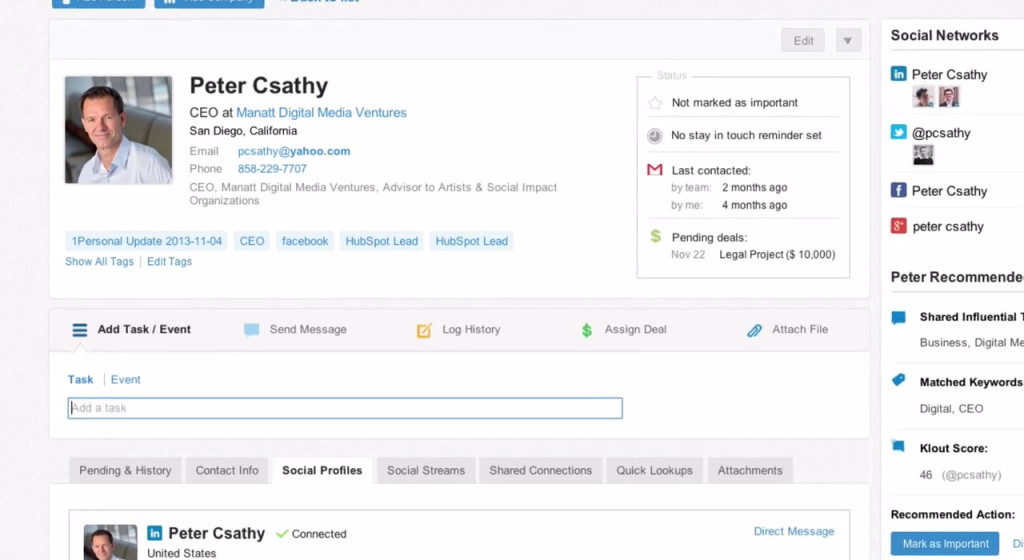
Task: Click the Send Message envelope icon
Action: point(252,330)
